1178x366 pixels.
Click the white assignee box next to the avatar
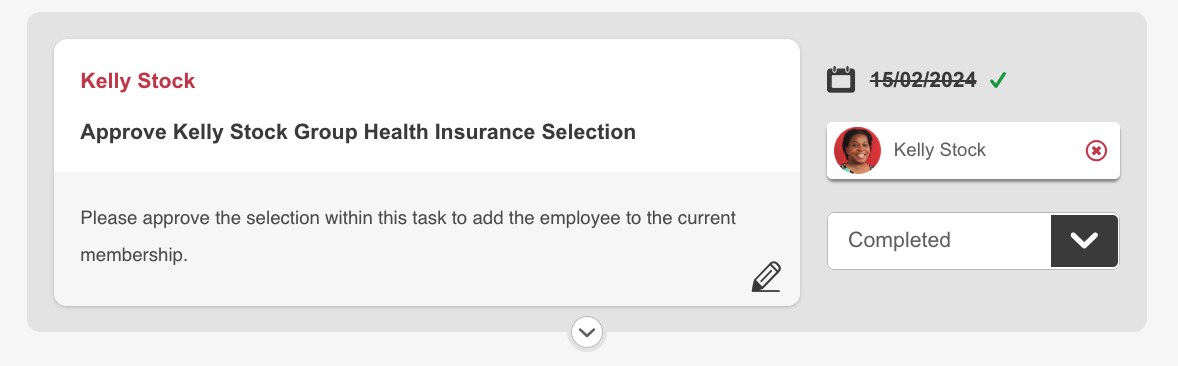pos(973,150)
